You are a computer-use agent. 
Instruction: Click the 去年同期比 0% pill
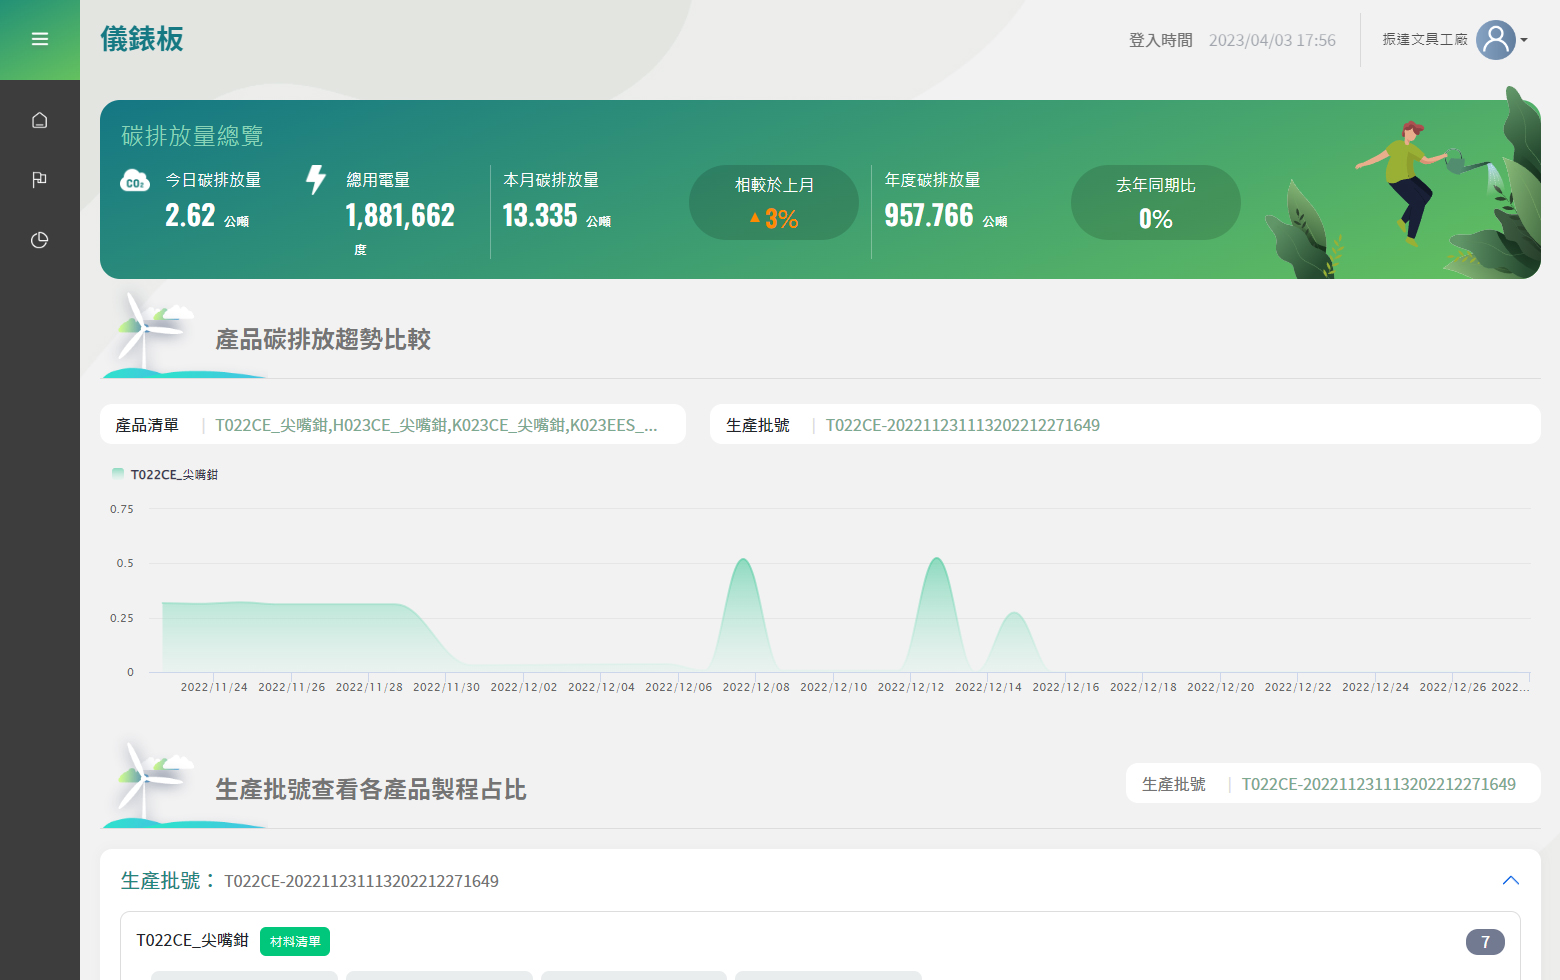[1156, 203]
